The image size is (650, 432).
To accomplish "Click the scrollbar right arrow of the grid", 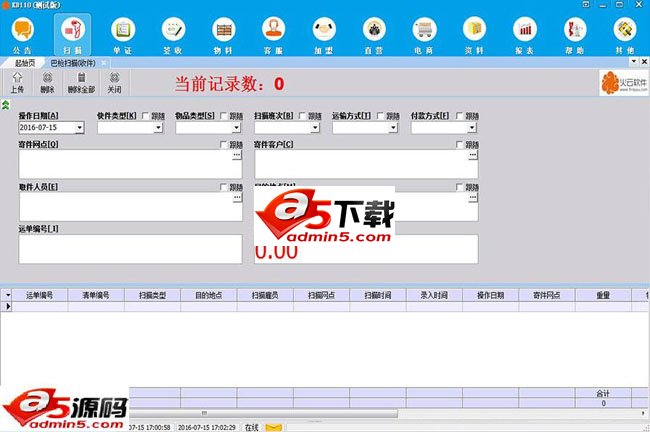I will coord(643,413).
